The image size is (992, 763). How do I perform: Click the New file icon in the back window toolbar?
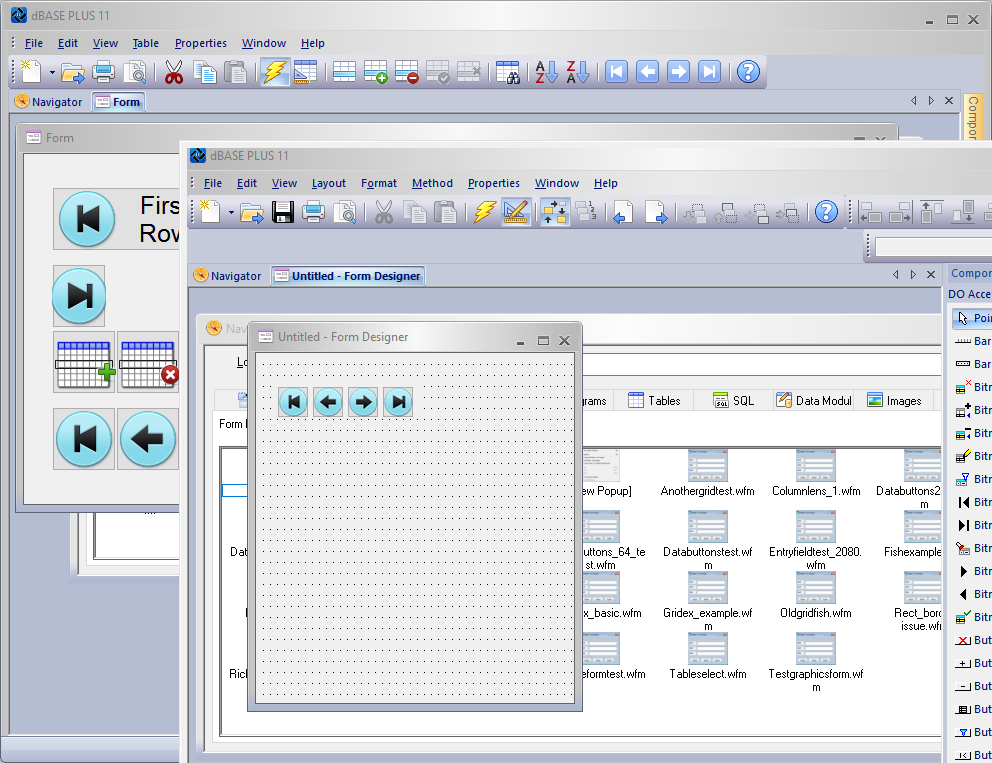[x=31, y=71]
